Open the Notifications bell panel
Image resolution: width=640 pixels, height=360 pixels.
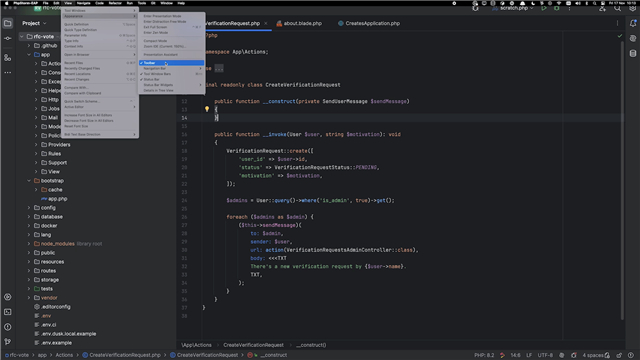[x=633, y=23]
